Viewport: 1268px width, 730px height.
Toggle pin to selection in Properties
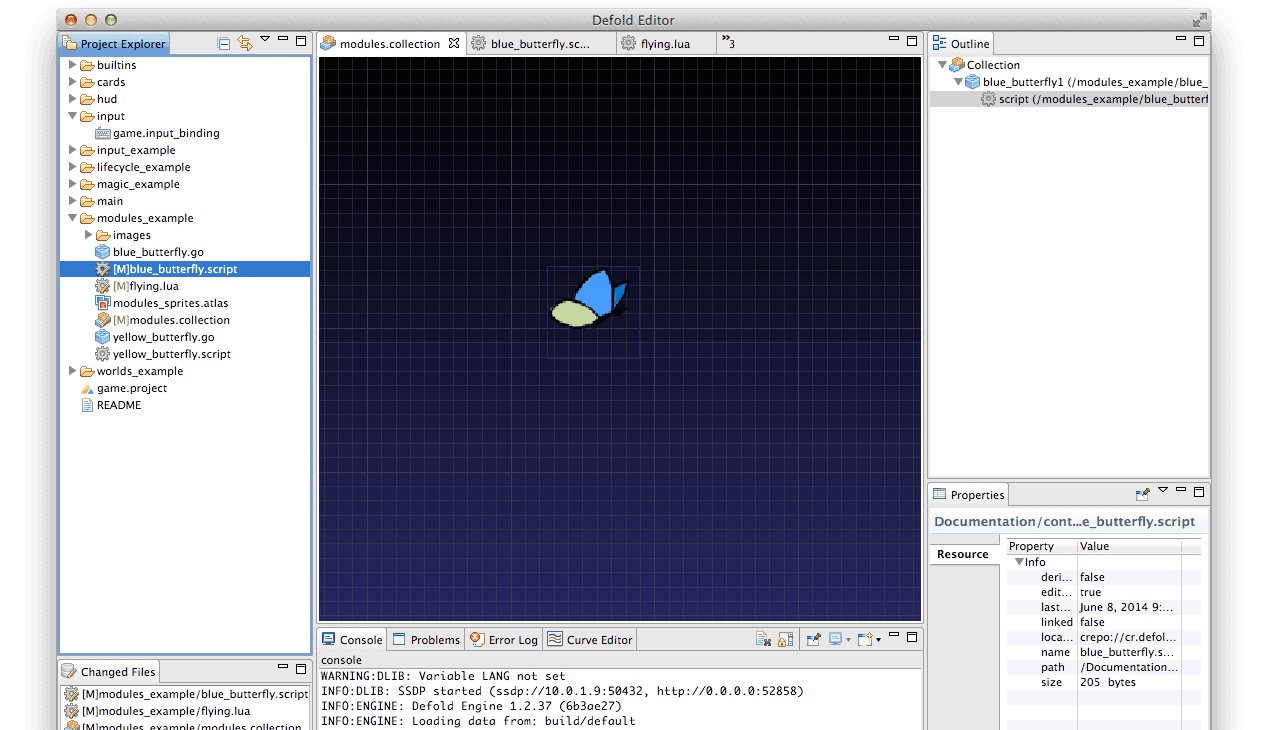tap(1142, 494)
